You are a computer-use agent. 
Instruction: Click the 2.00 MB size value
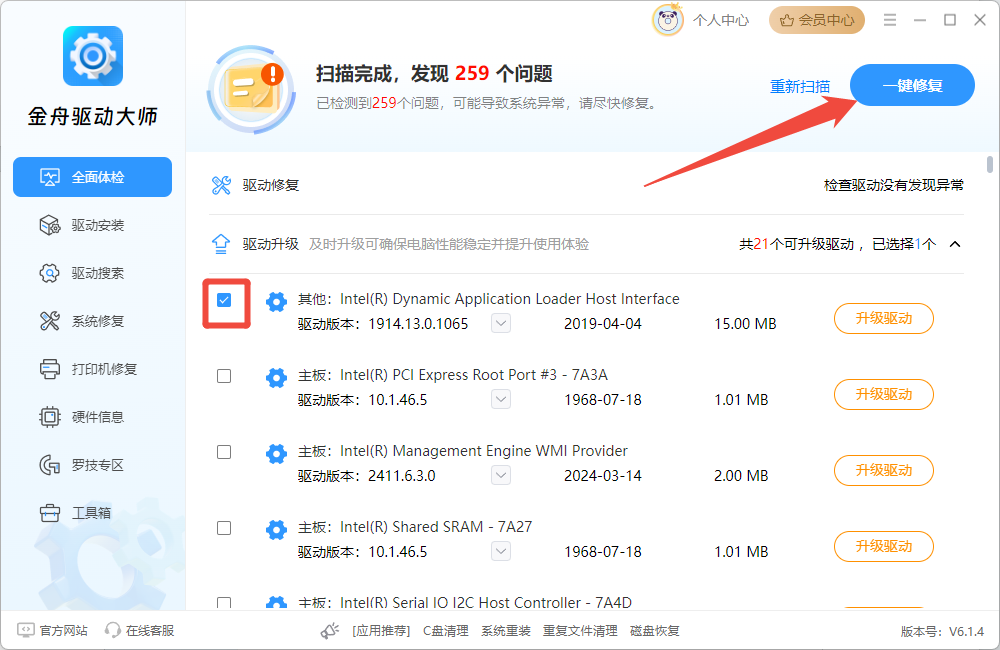[741, 476]
